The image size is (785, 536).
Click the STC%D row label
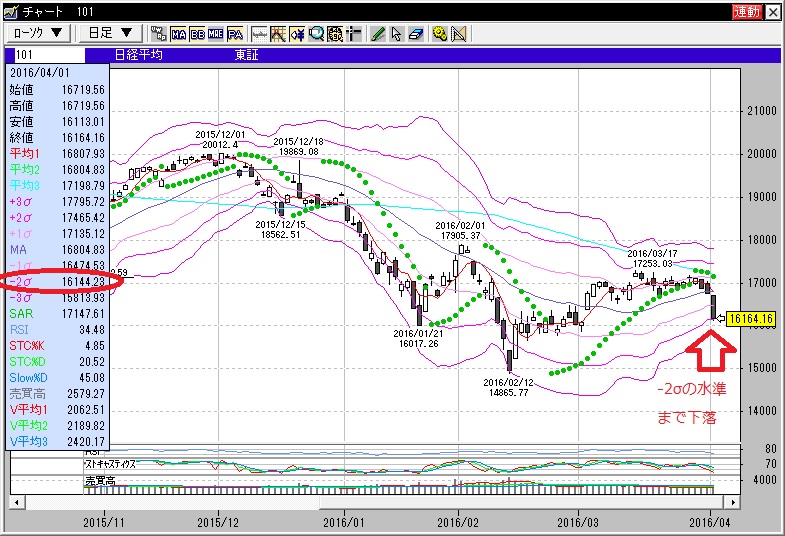(x=28, y=362)
